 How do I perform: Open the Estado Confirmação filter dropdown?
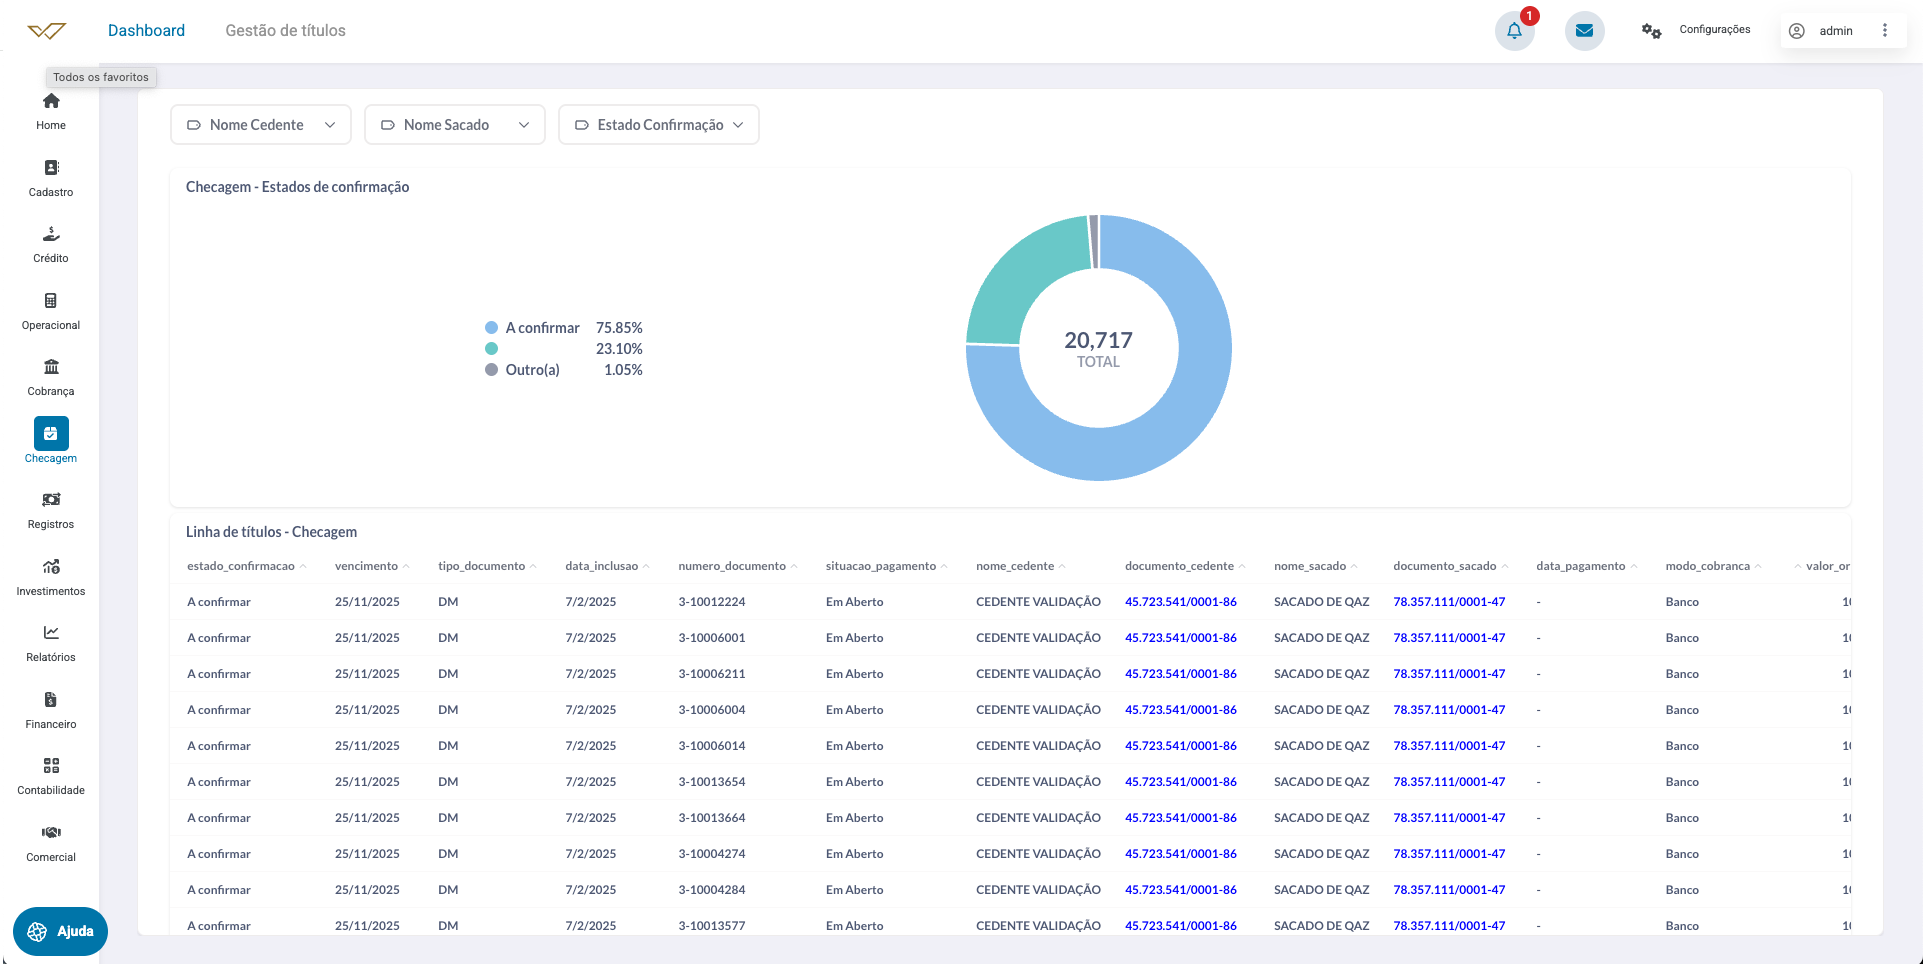pos(659,125)
